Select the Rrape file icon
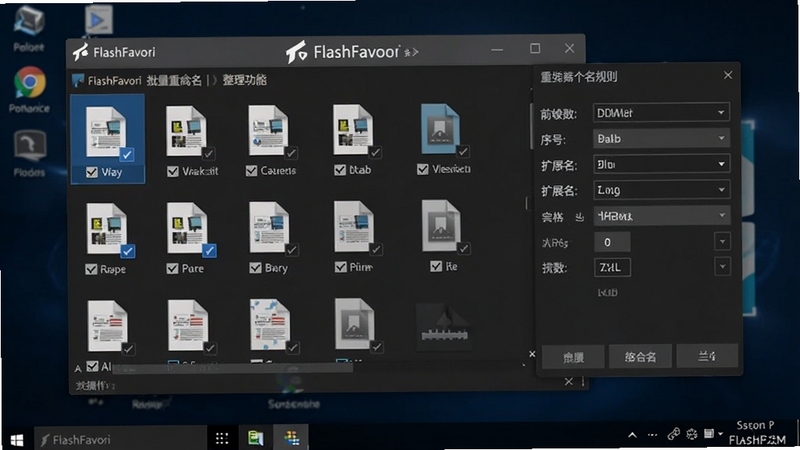 coord(107,229)
